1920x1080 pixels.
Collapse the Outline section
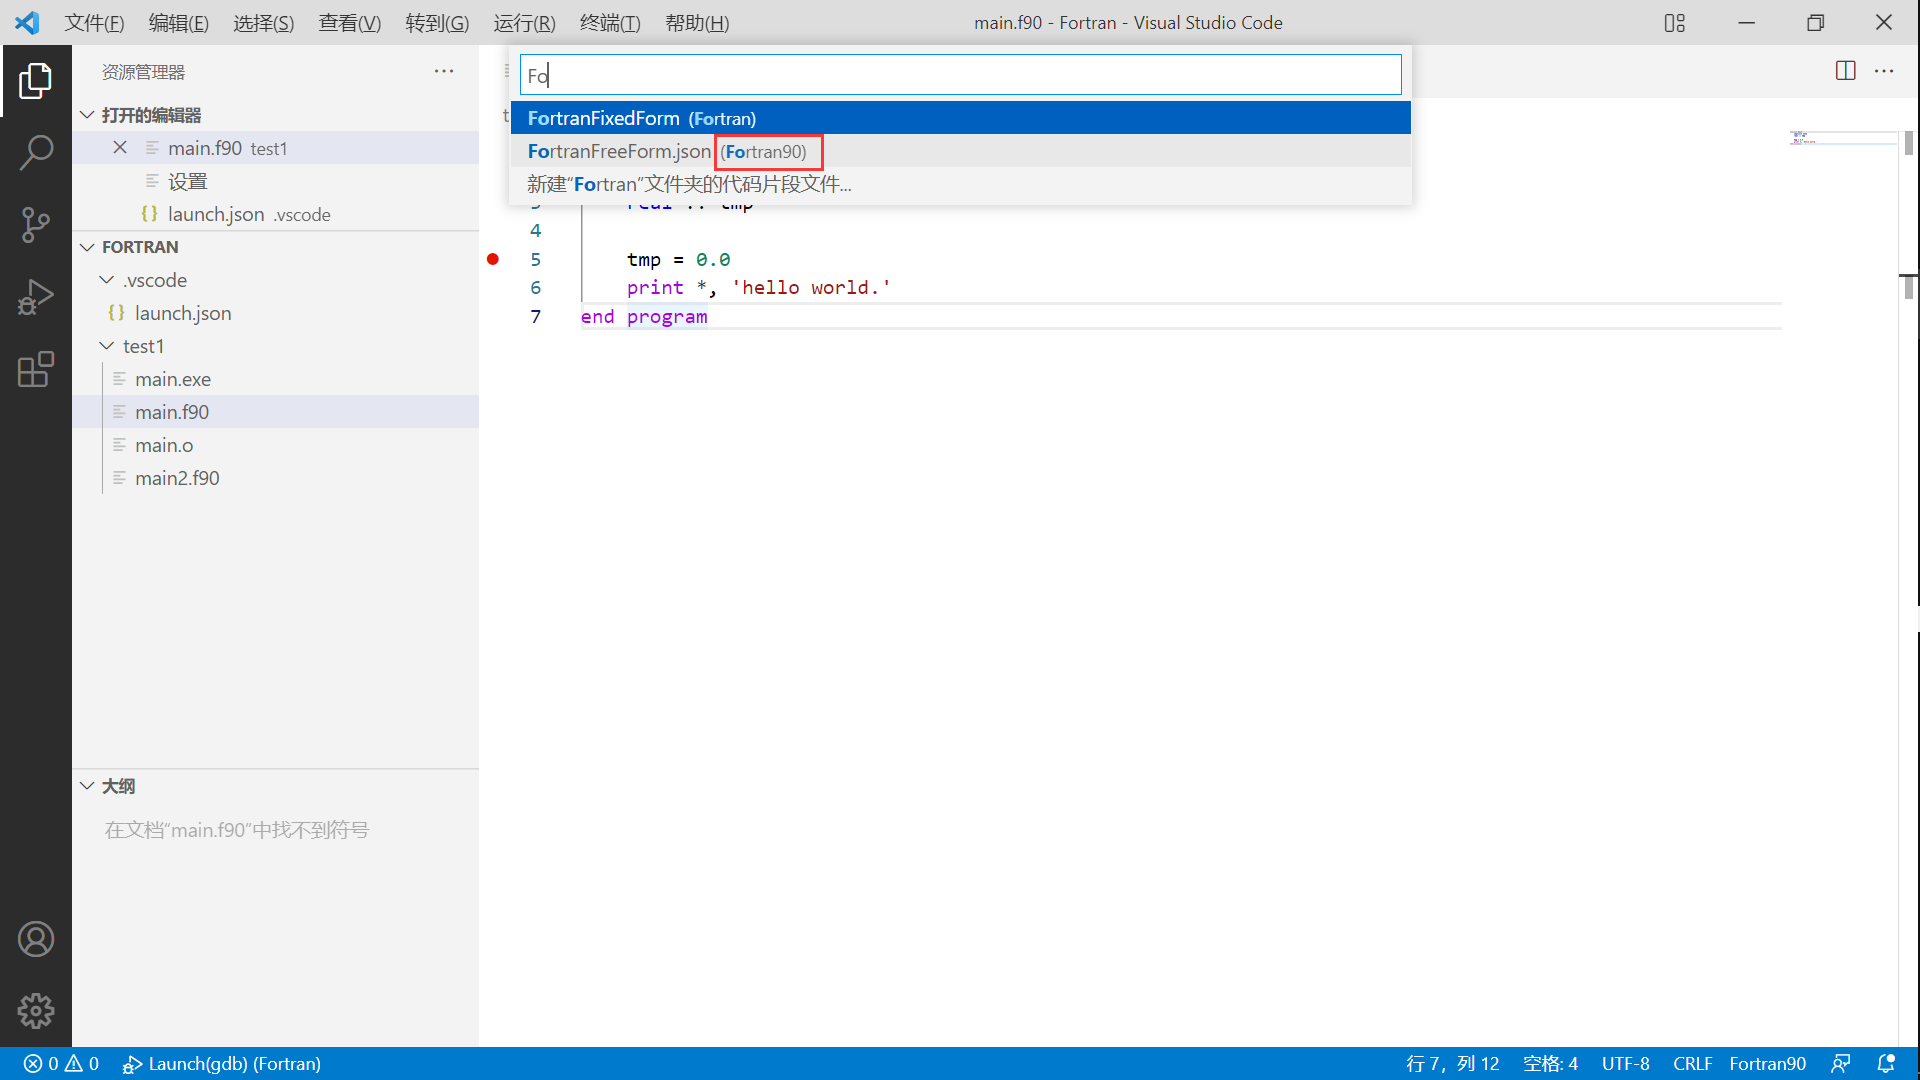[x=88, y=786]
